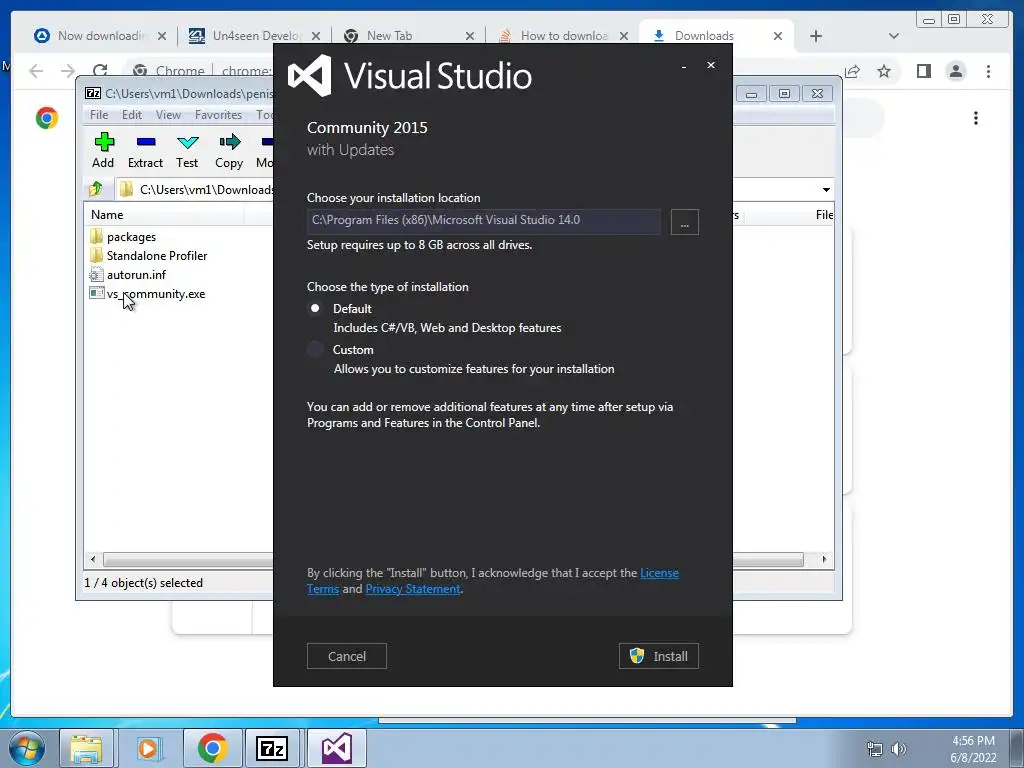Image resolution: width=1024 pixels, height=768 pixels.
Task: Select the Custom installation radio button
Action: pos(315,349)
